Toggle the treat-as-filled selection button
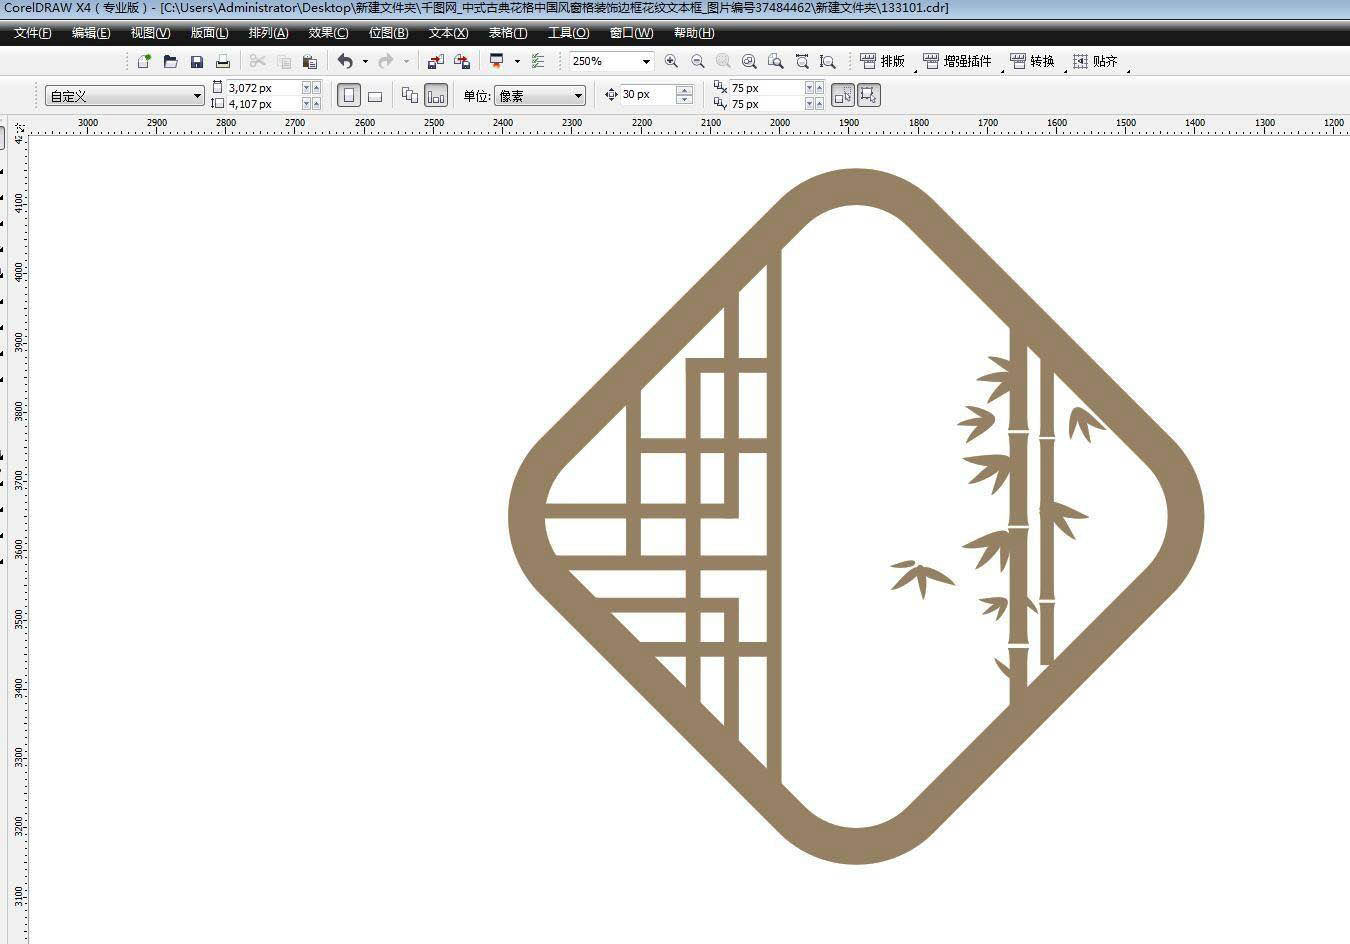 [842, 95]
